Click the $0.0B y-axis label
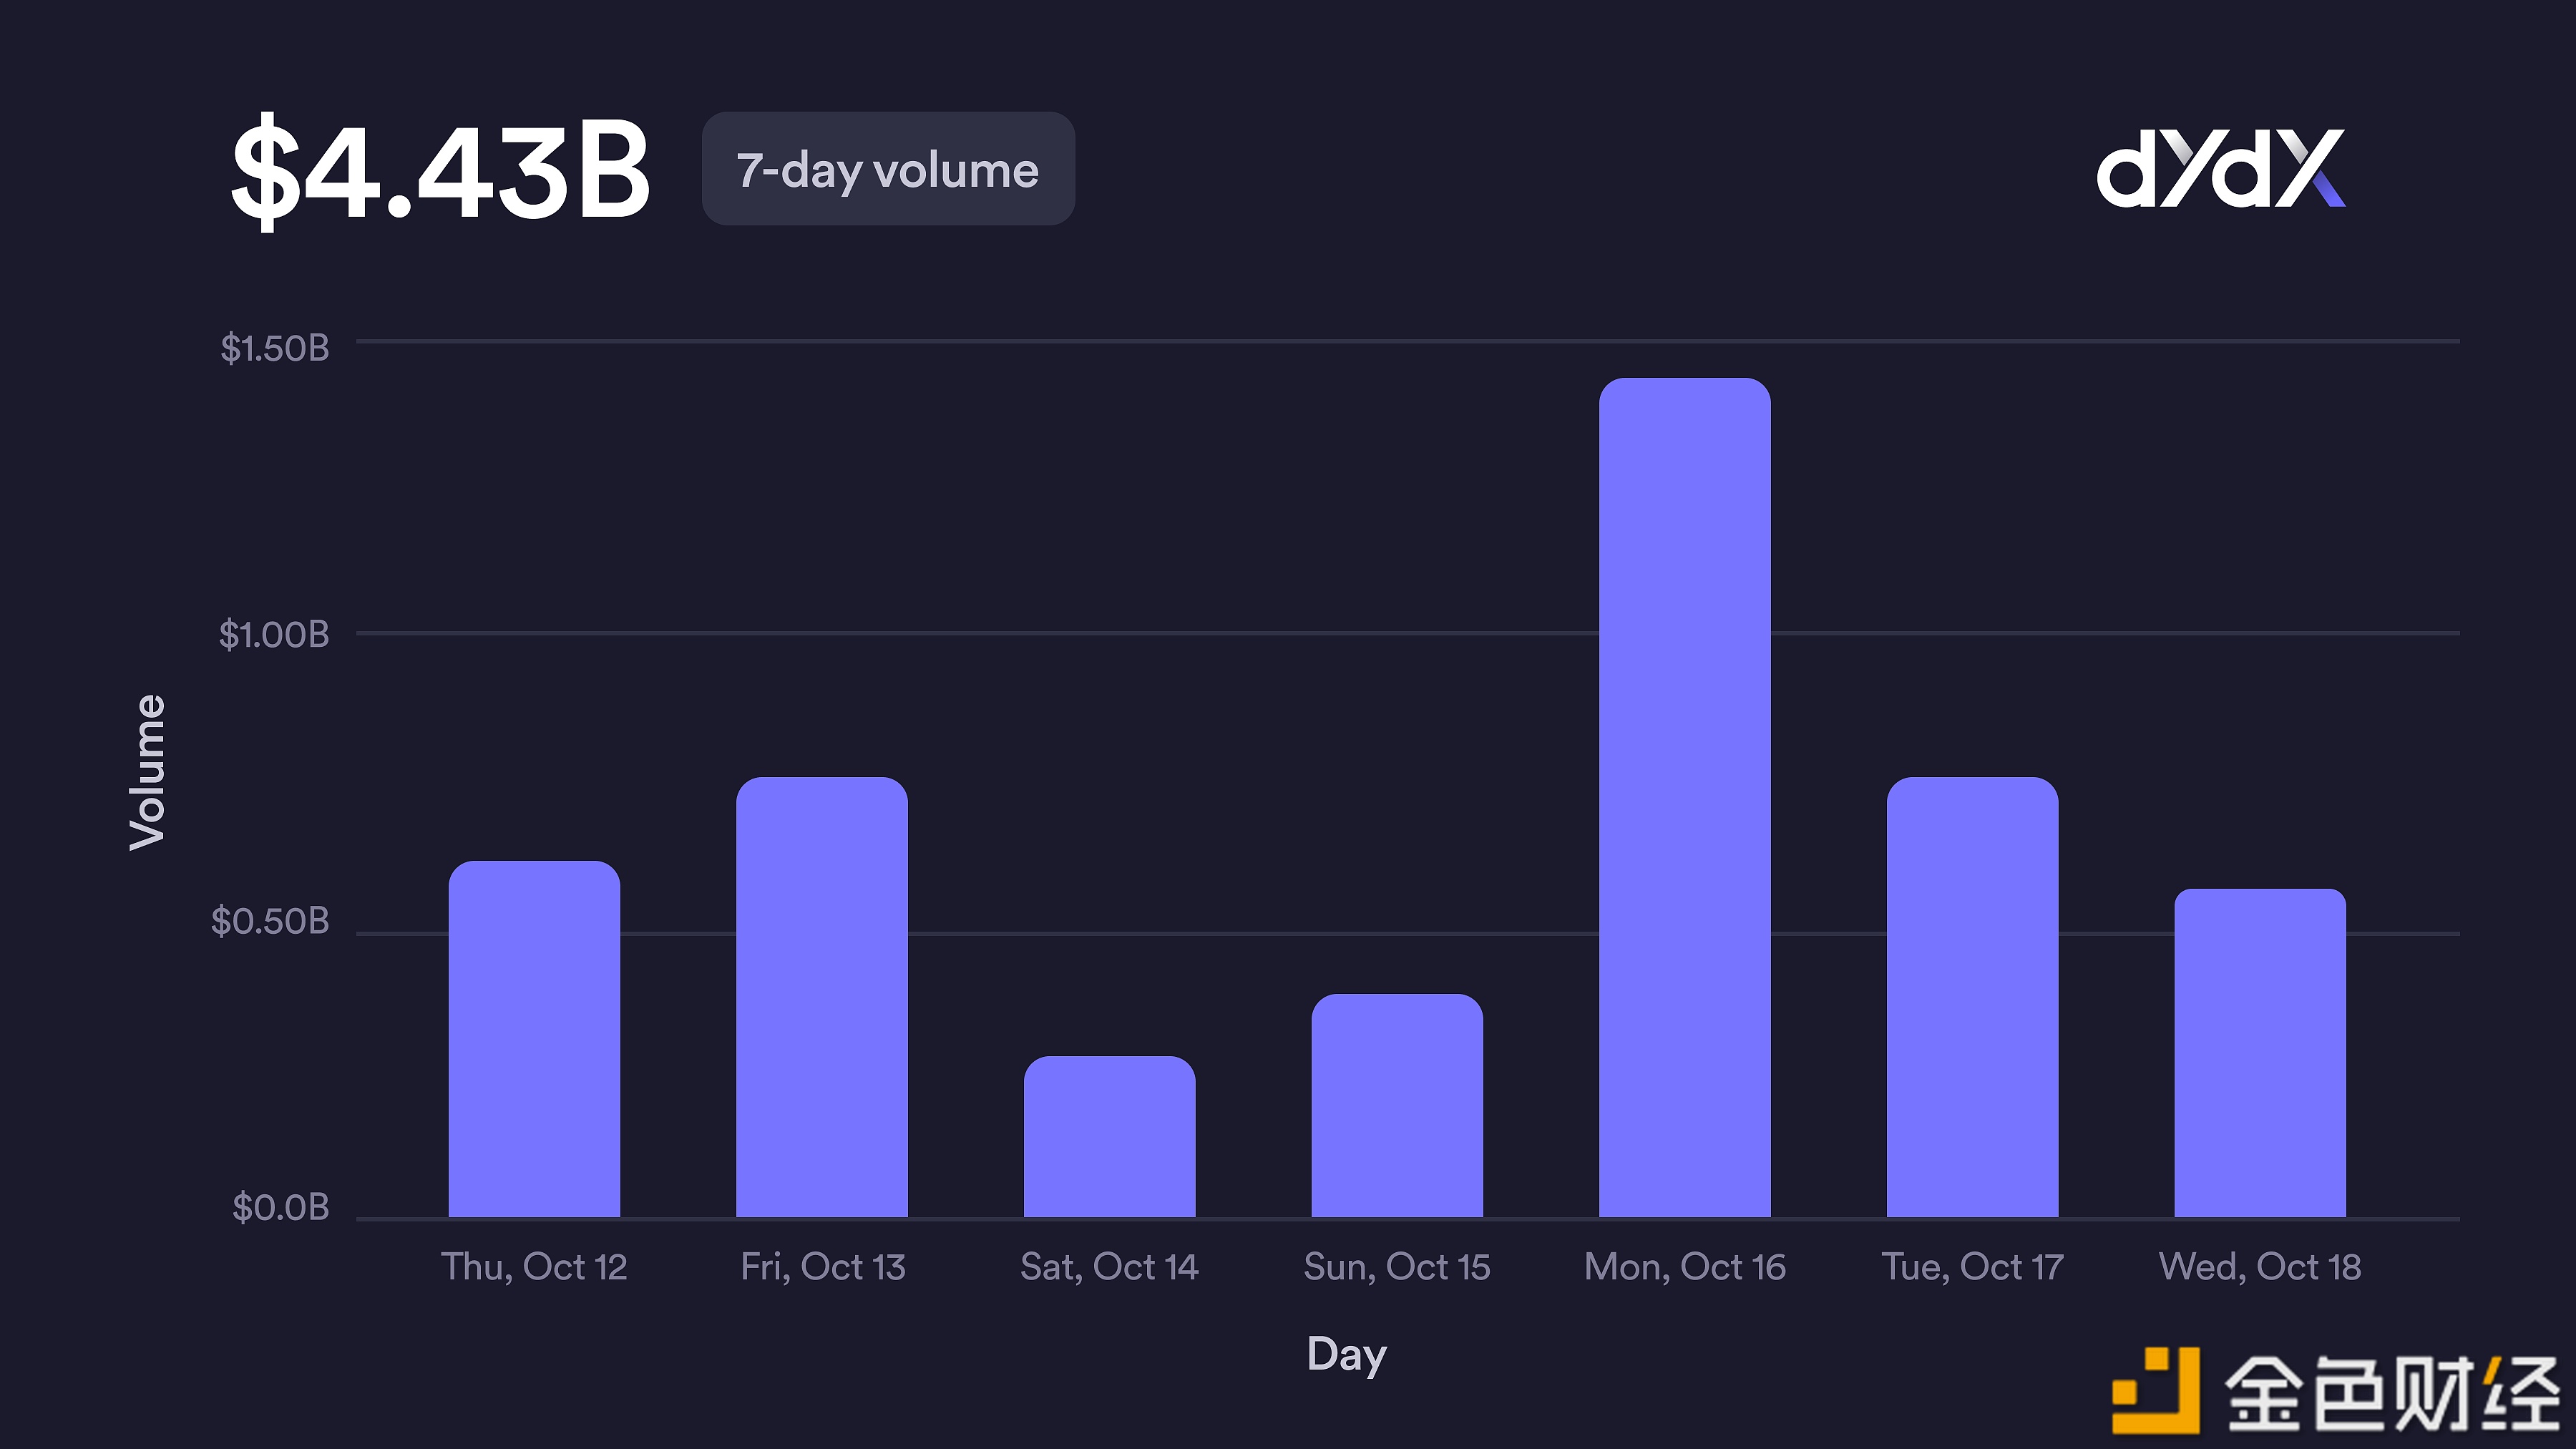 point(280,1207)
